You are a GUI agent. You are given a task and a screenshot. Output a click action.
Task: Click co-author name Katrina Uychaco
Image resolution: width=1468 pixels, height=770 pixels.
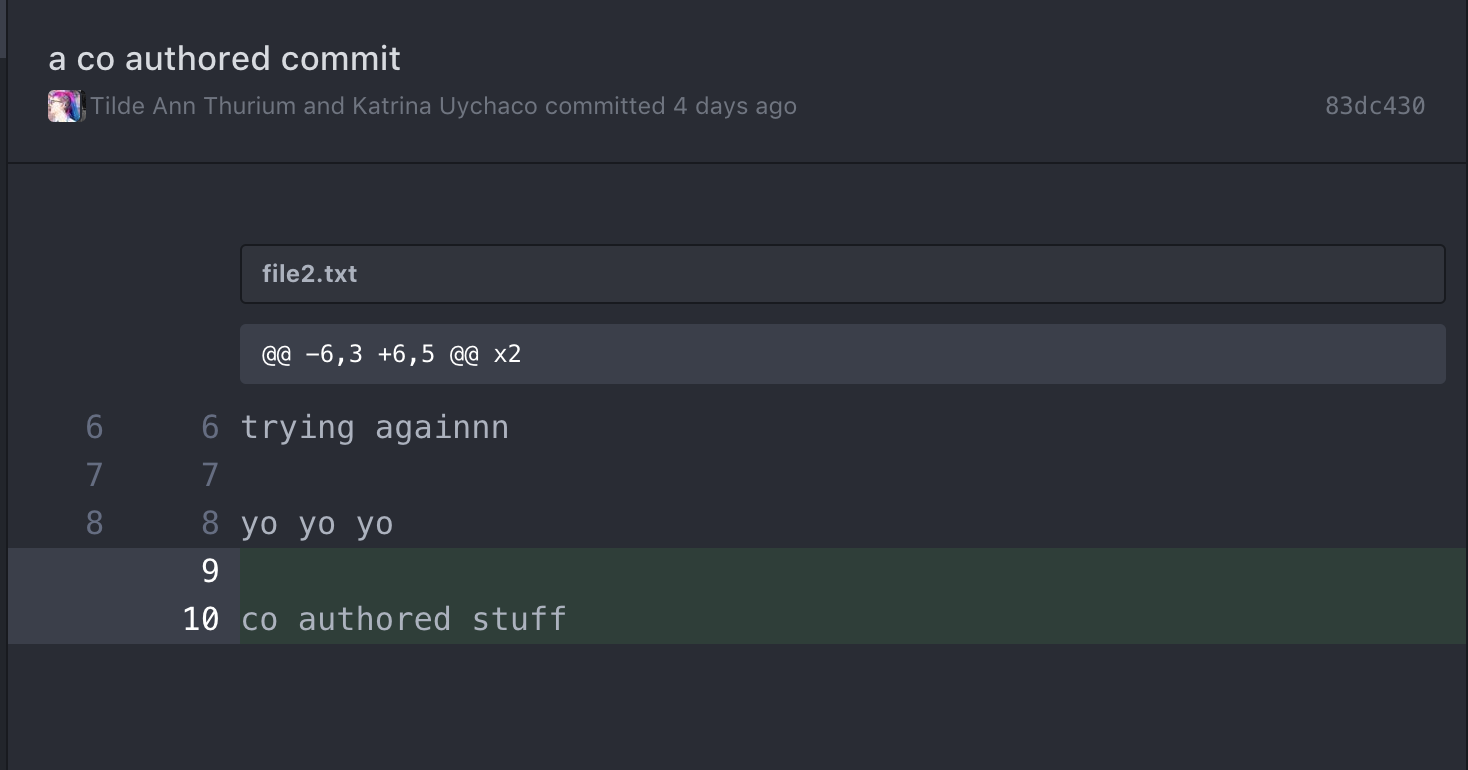444,106
